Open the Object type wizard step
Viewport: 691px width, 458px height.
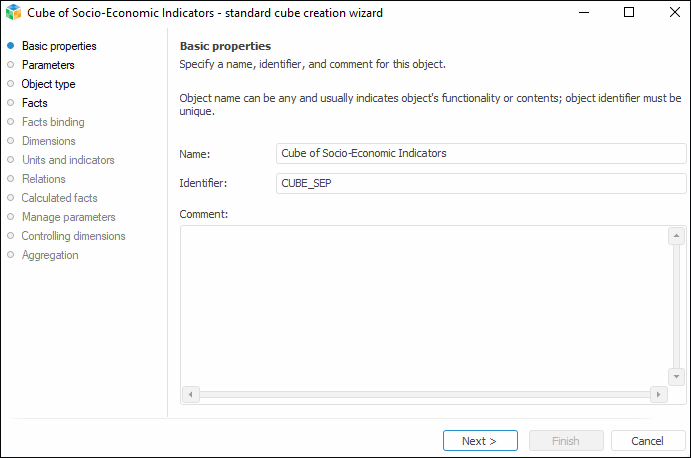coord(48,84)
